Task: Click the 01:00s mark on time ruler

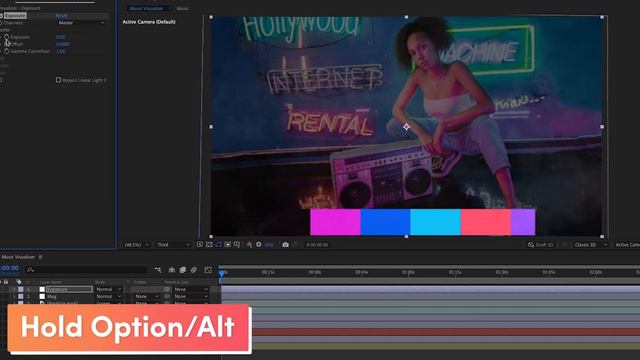Action: coord(408,272)
